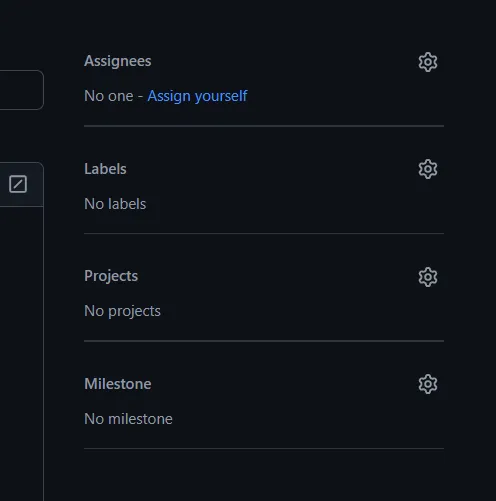Open the Milestone gear settings

428,384
